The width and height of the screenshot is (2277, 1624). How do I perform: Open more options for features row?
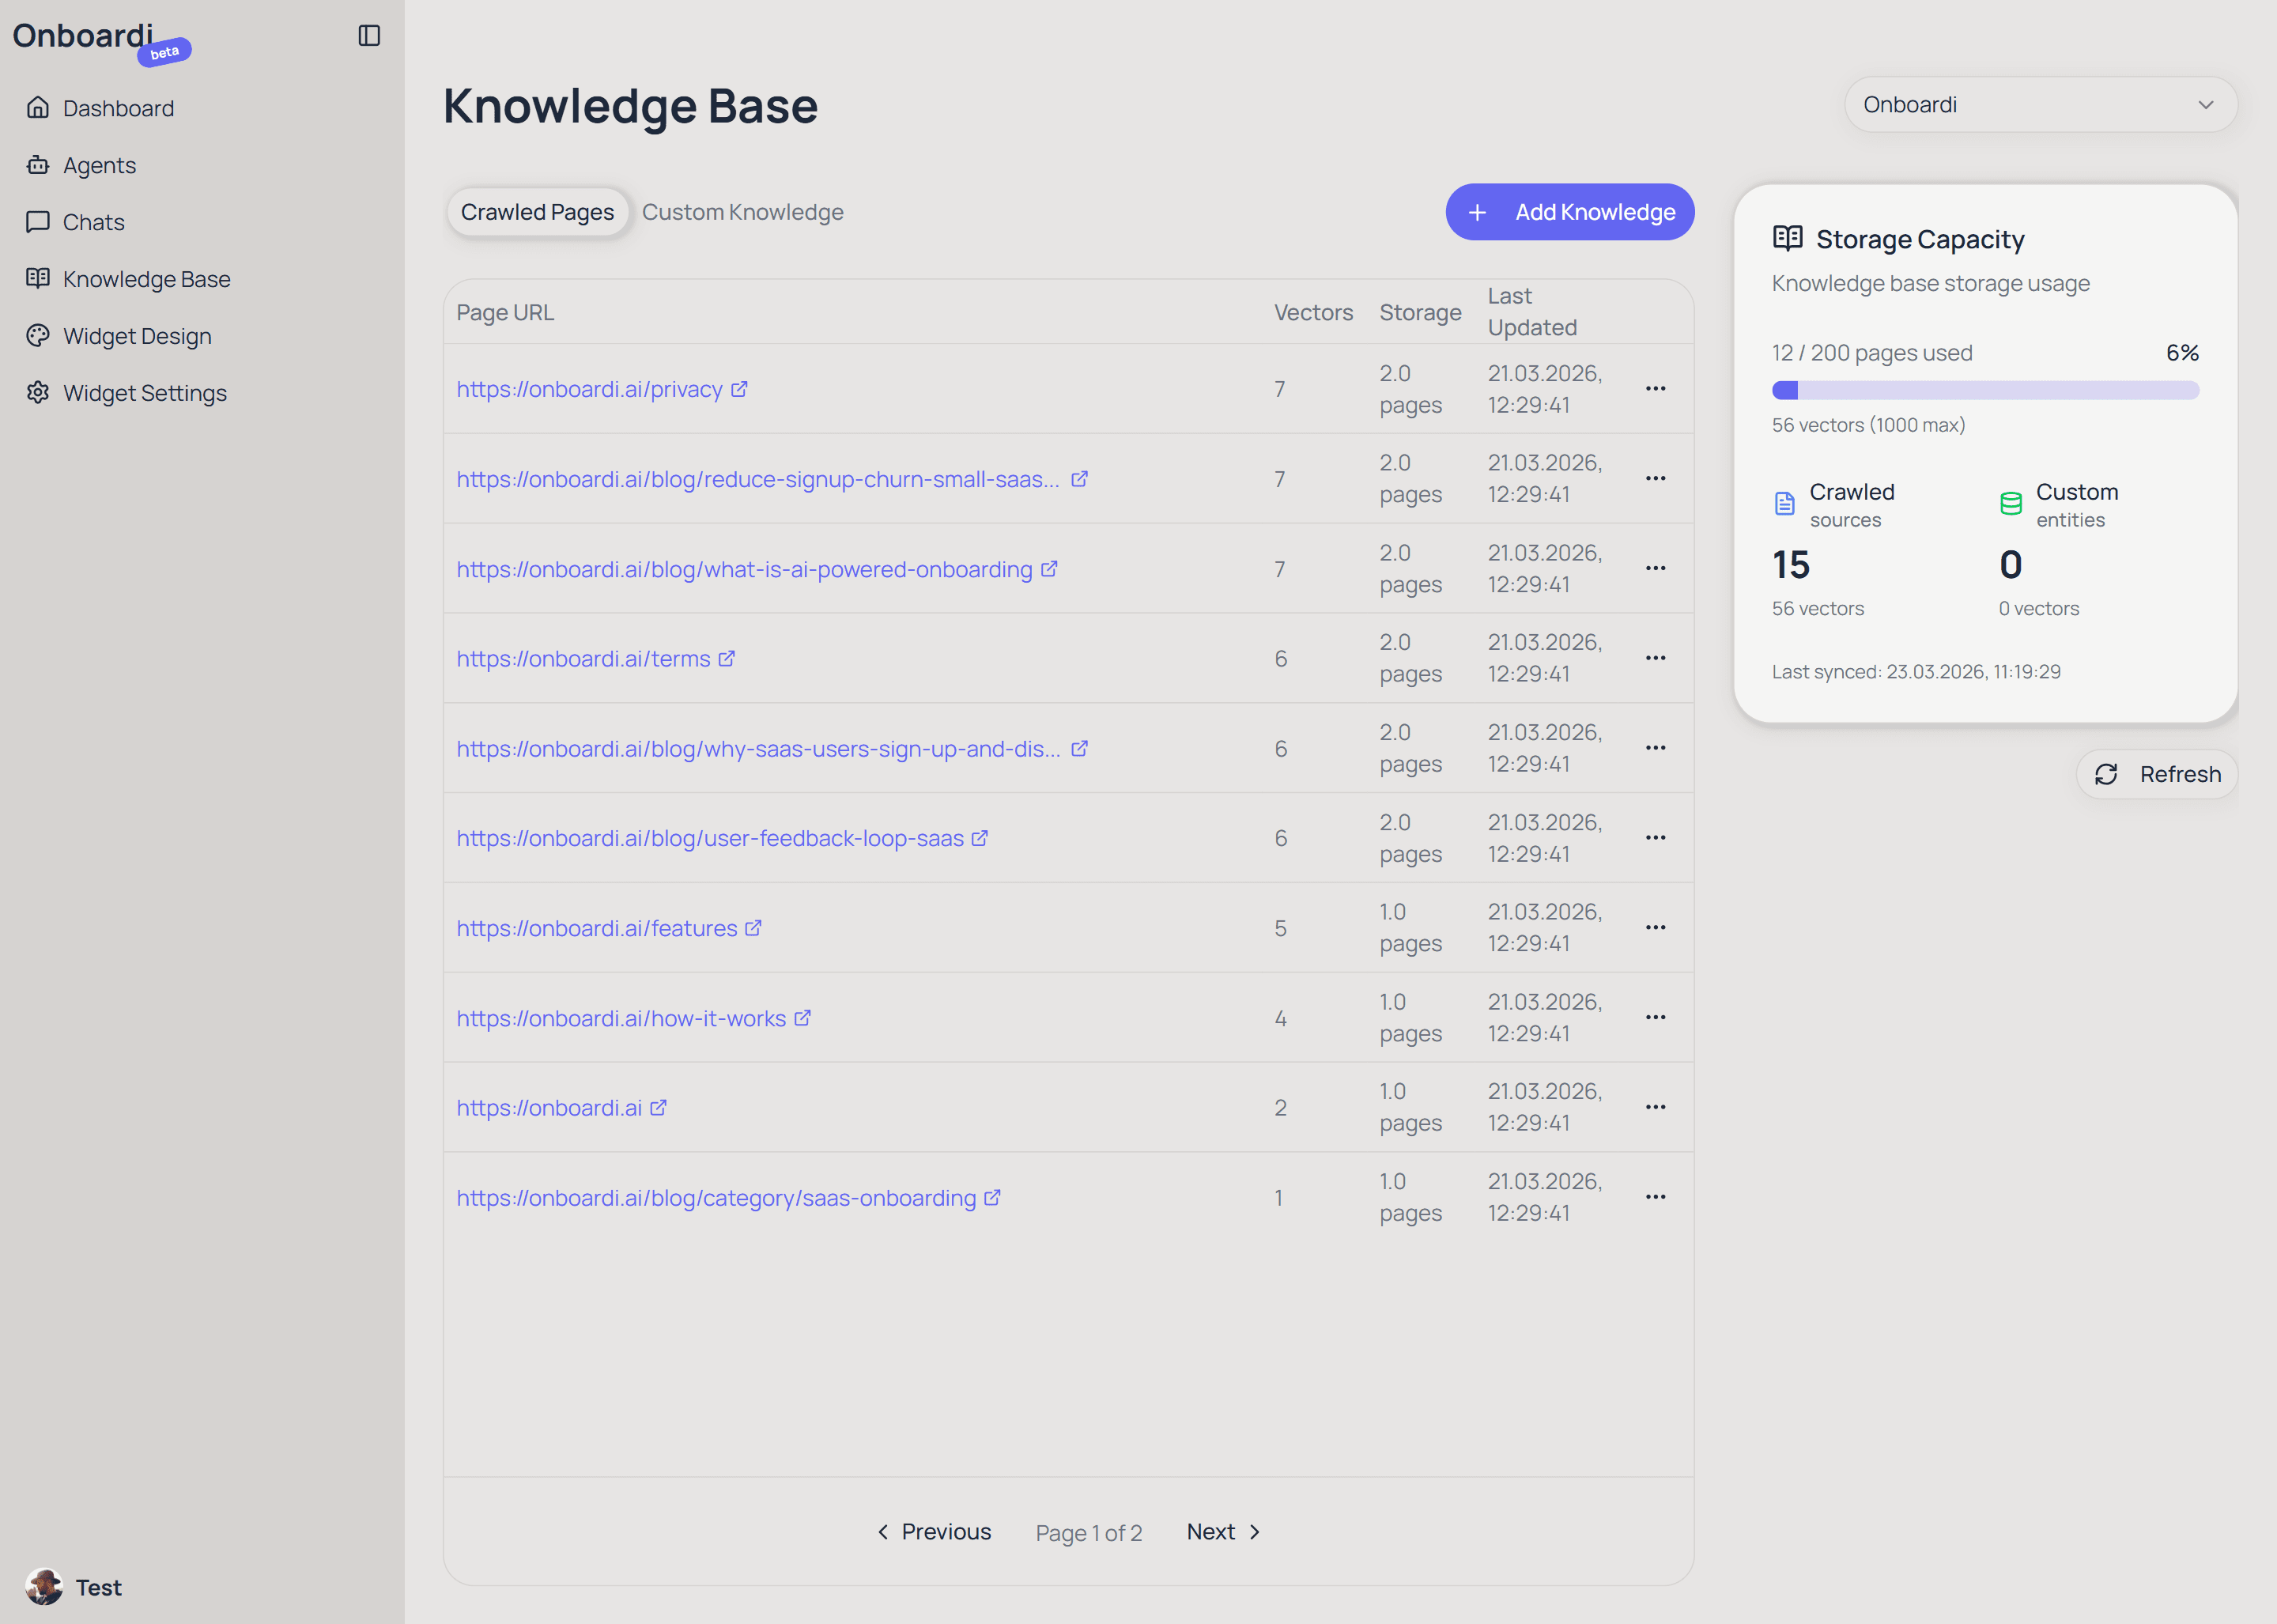[x=1656, y=928]
